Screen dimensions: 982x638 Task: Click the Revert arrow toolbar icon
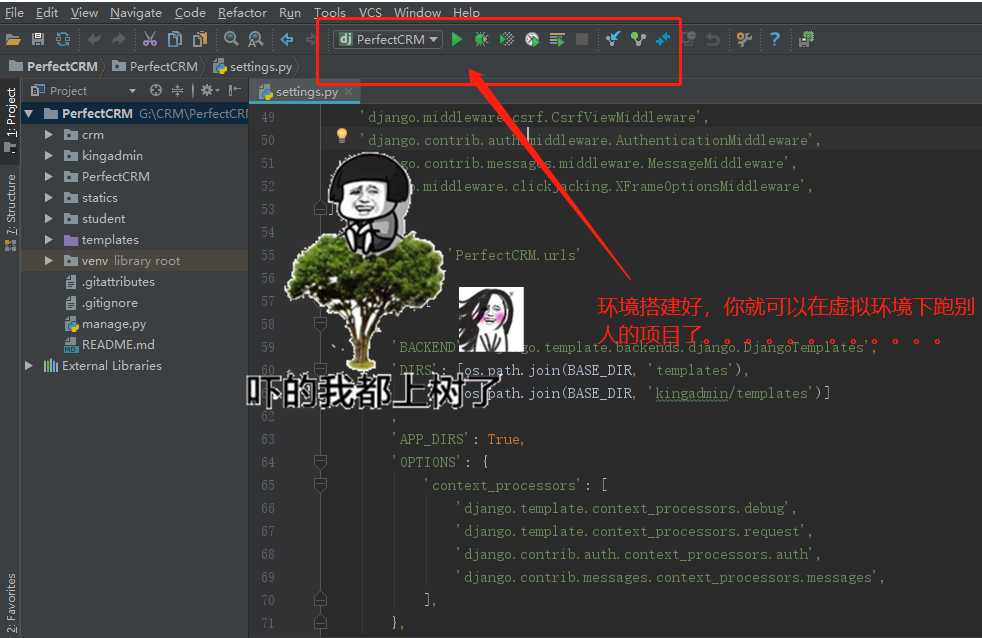713,39
